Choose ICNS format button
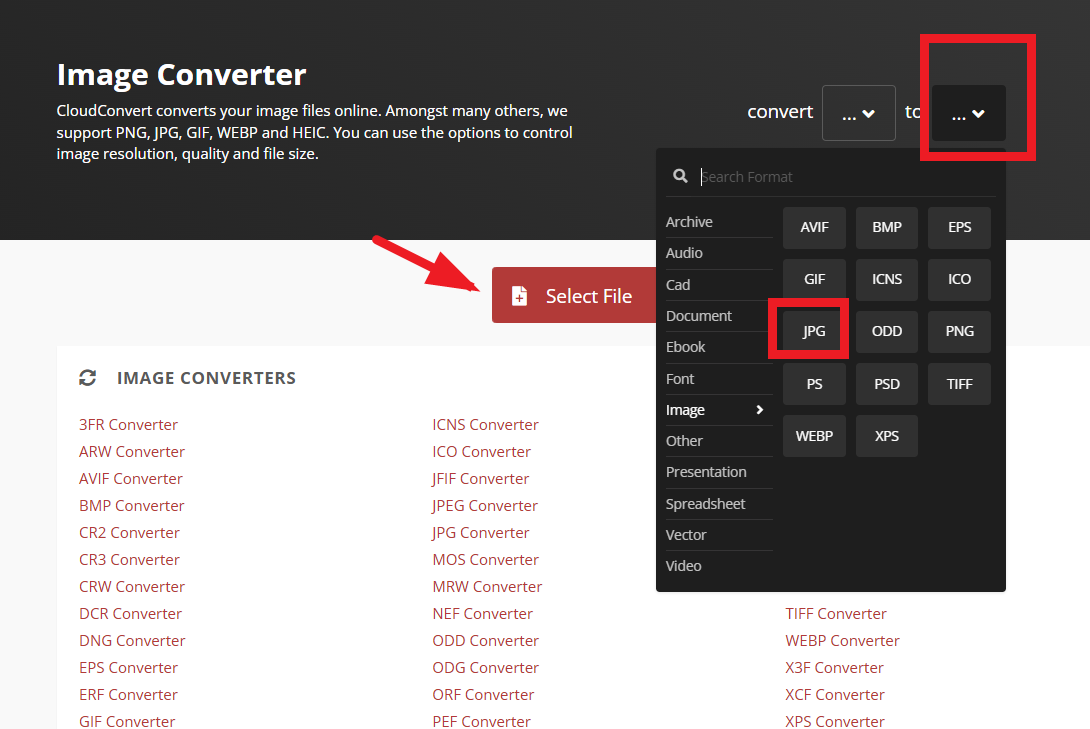 tap(887, 279)
